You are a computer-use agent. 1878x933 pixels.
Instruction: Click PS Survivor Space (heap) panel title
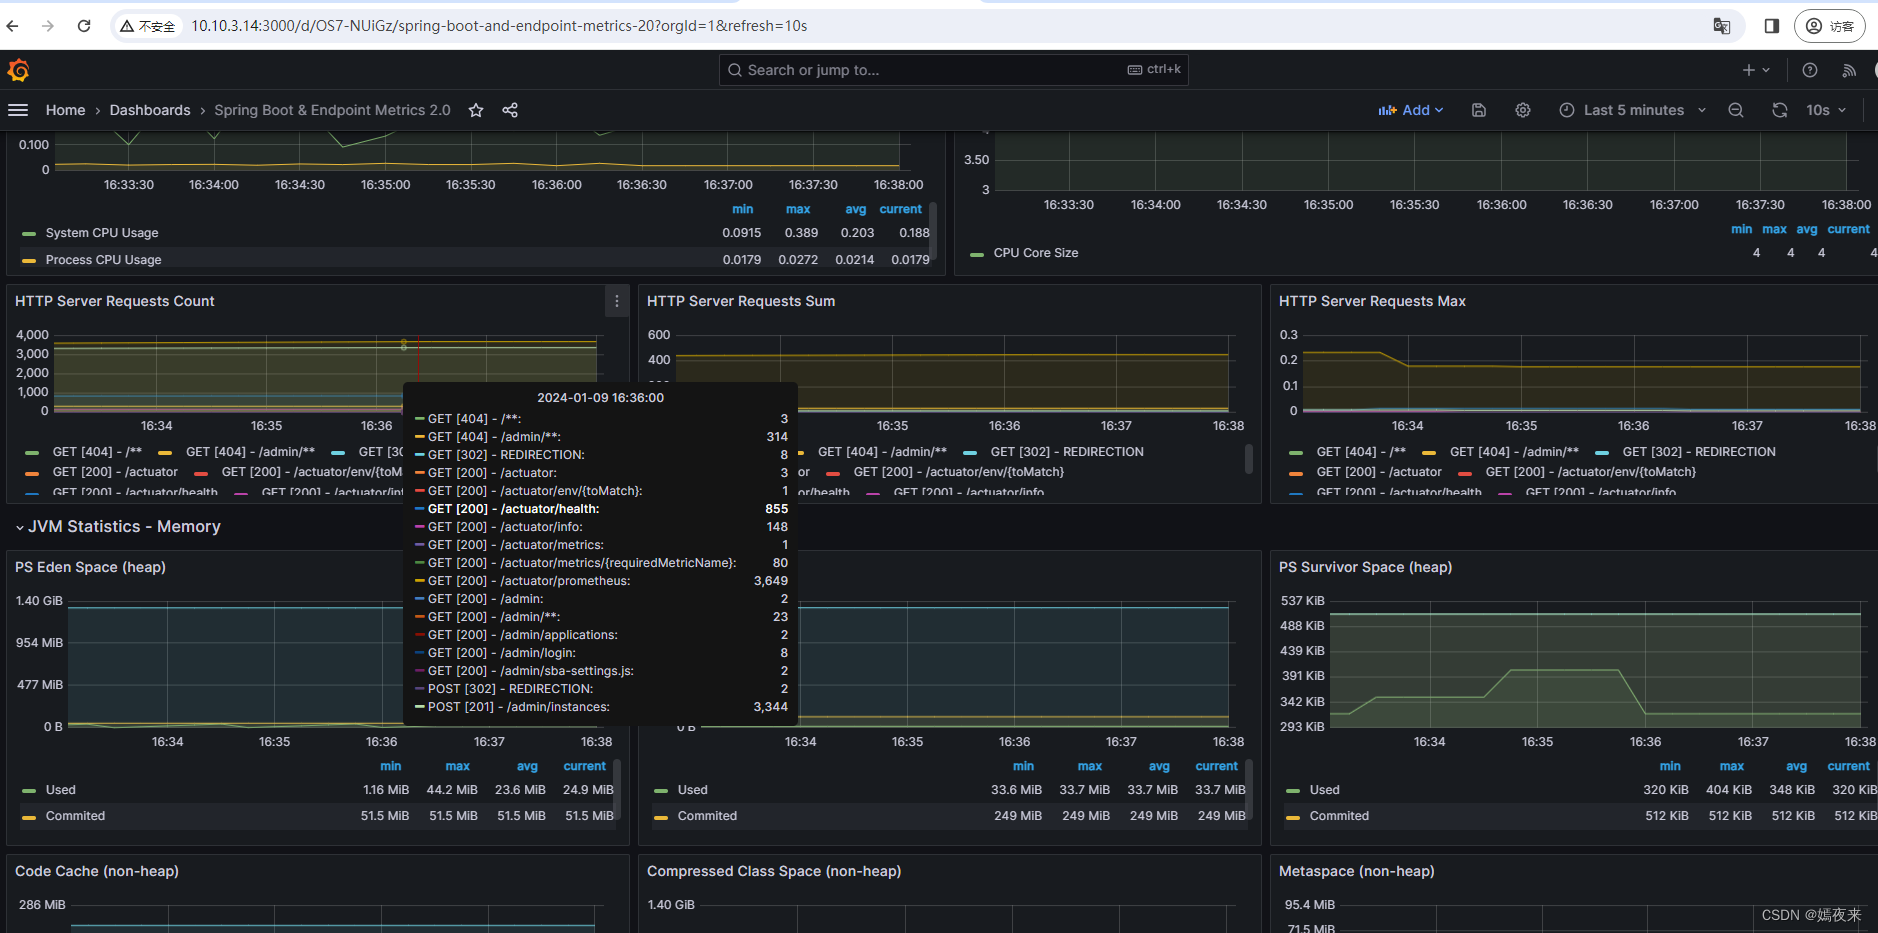(x=1365, y=567)
